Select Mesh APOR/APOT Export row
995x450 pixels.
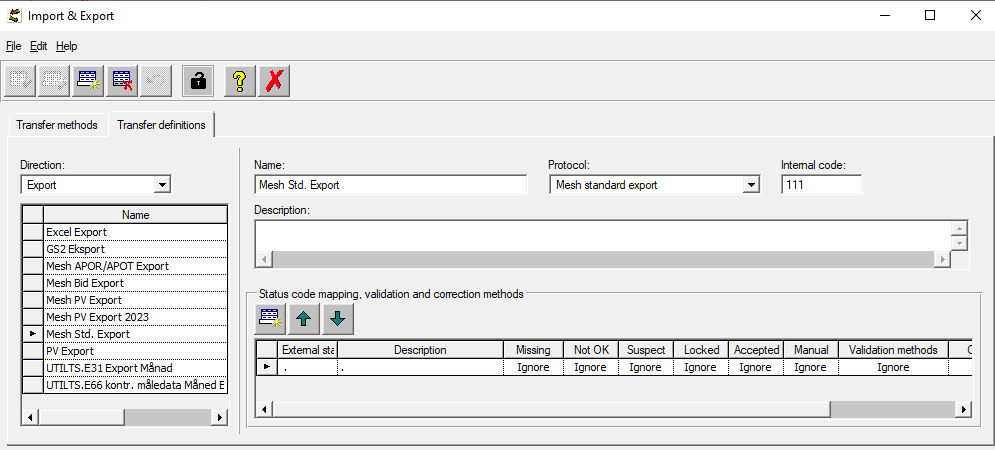tap(135, 266)
